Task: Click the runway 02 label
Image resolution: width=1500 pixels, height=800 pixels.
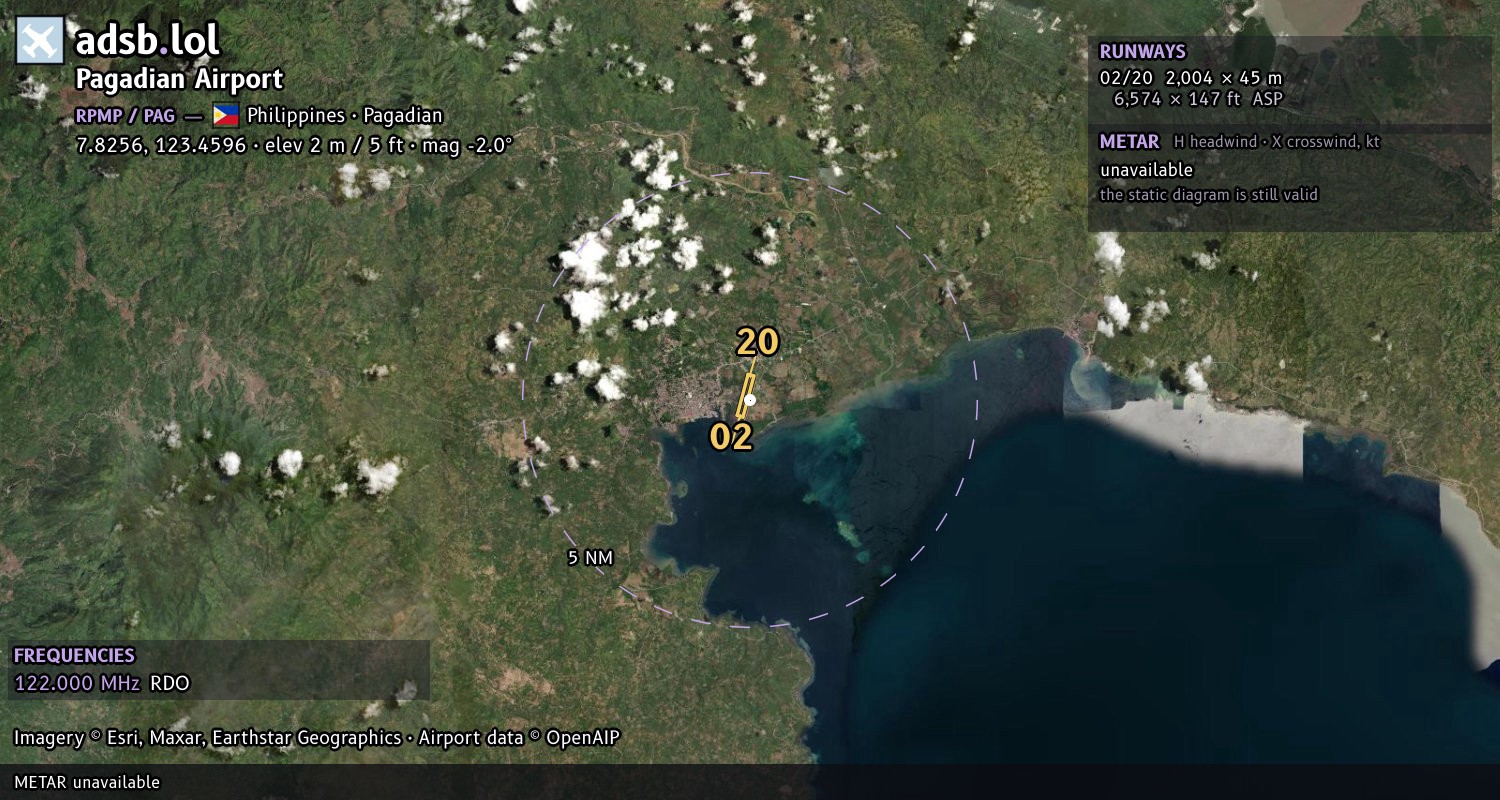Action: pos(731,437)
